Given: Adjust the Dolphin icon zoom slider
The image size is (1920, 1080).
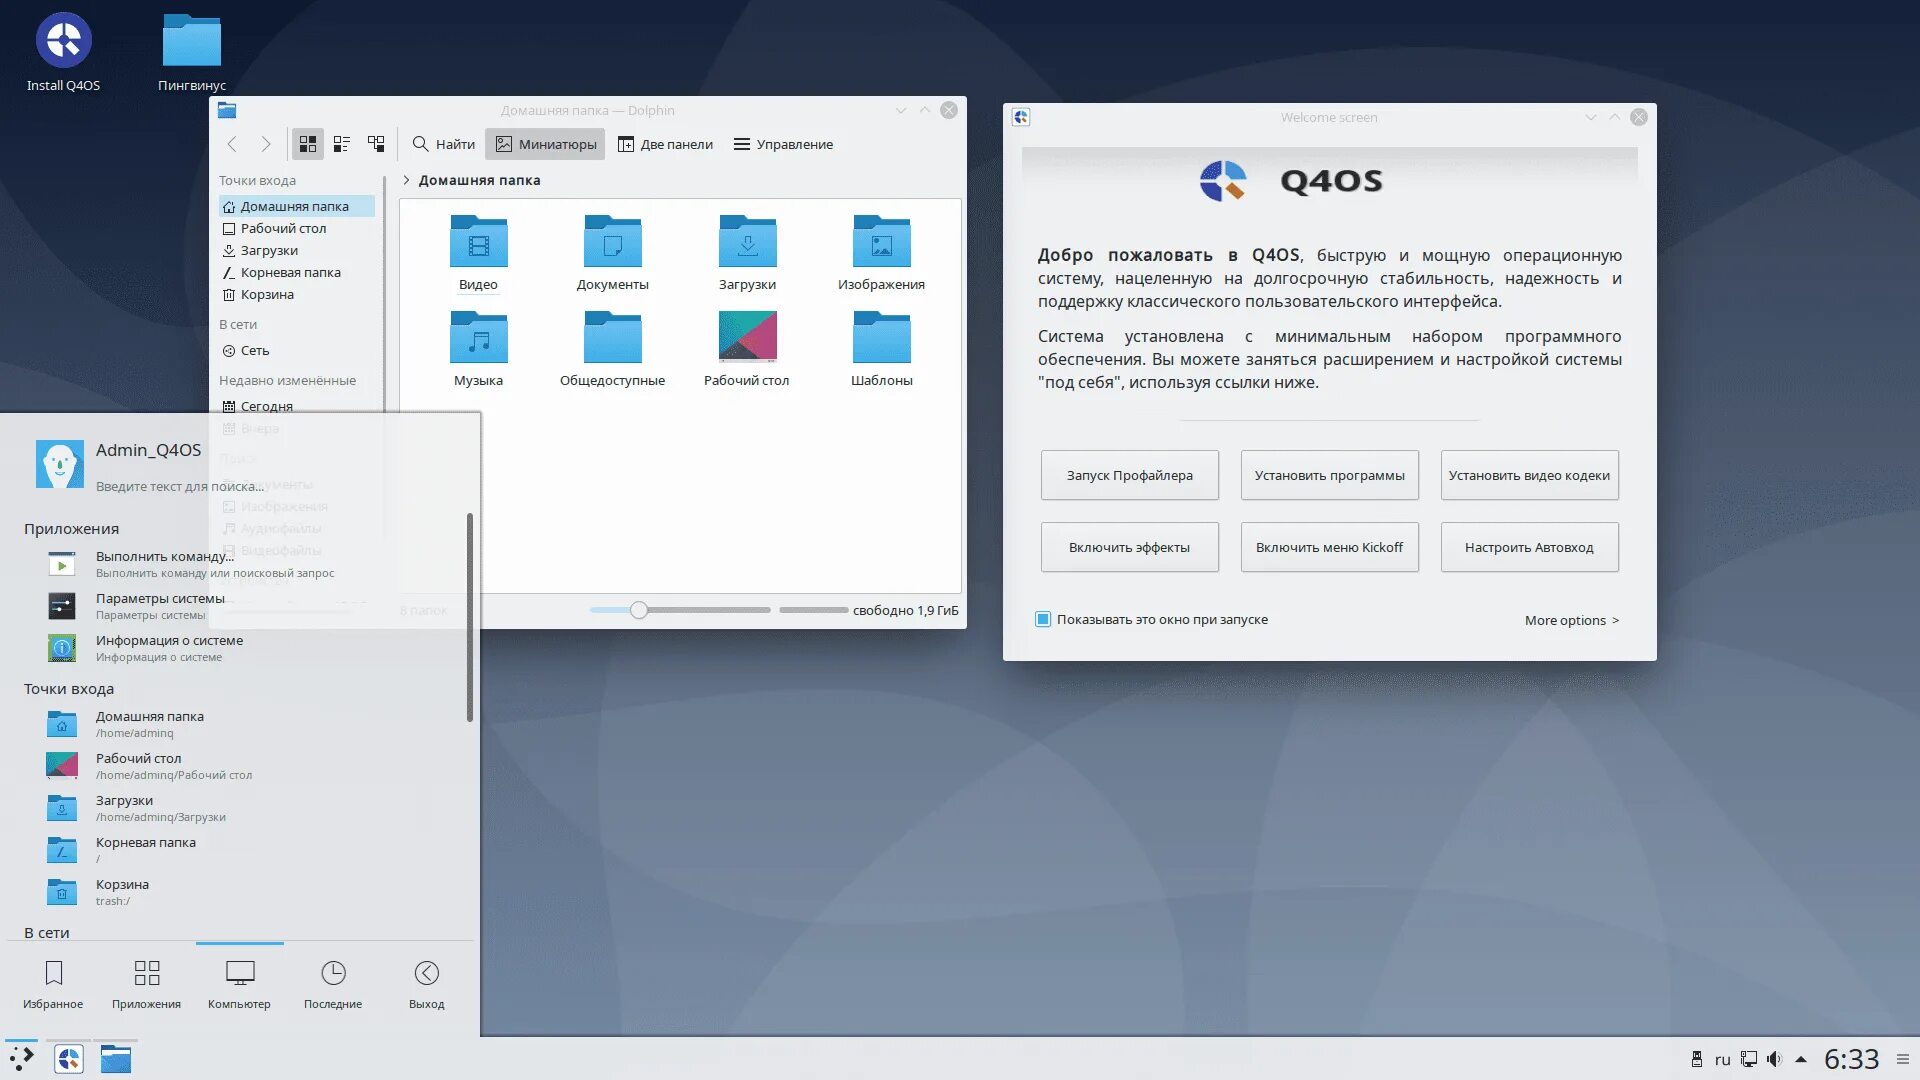Looking at the screenshot, I should pos(639,610).
